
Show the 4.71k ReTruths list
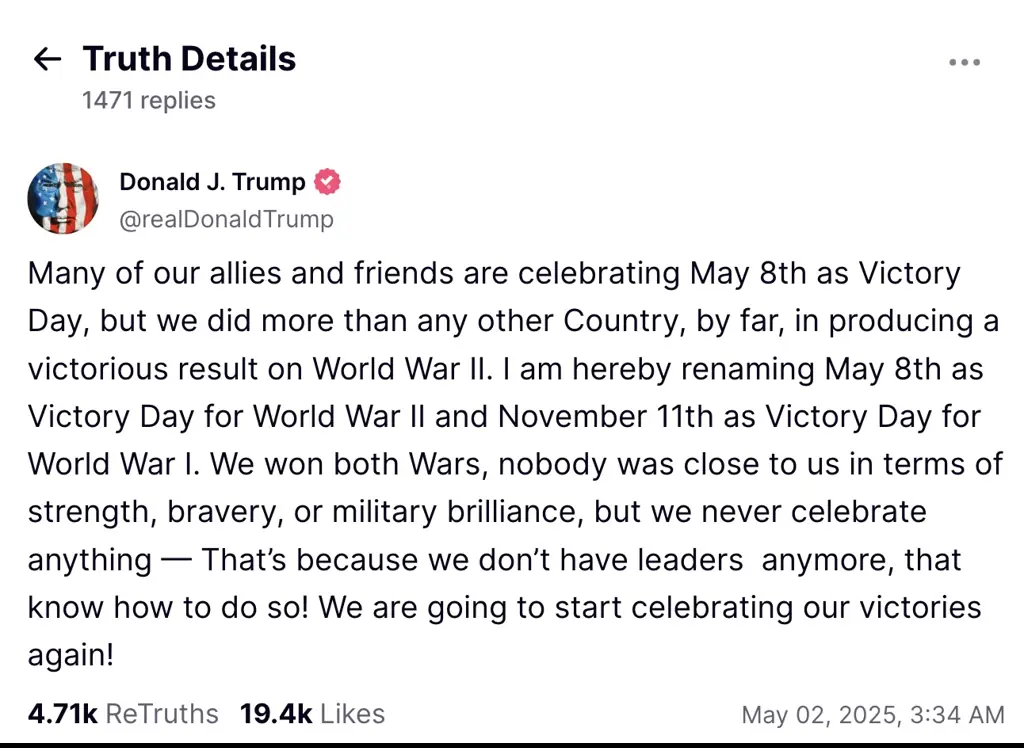pyautogui.click(x=123, y=713)
